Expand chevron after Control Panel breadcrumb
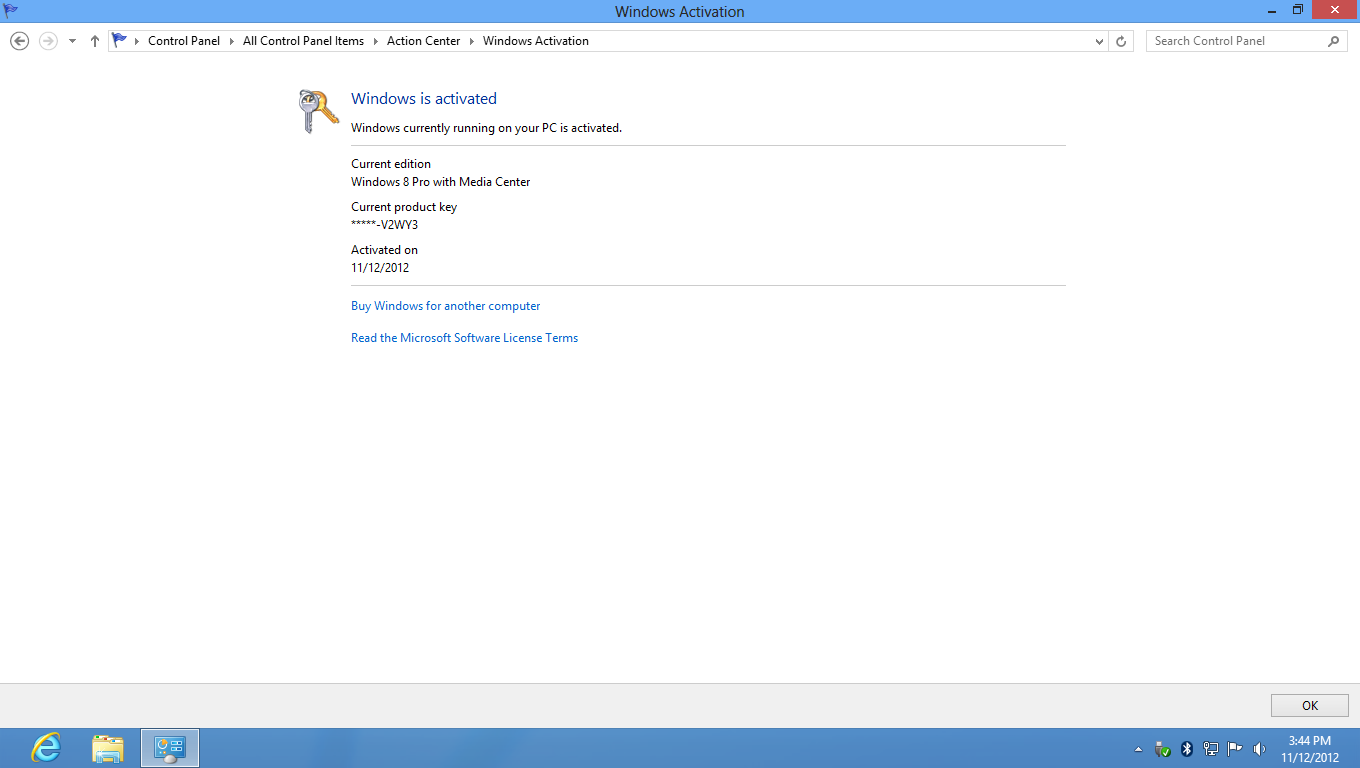This screenshot has width=1360, height=768. pyautogui.click(x=232, y=41)
